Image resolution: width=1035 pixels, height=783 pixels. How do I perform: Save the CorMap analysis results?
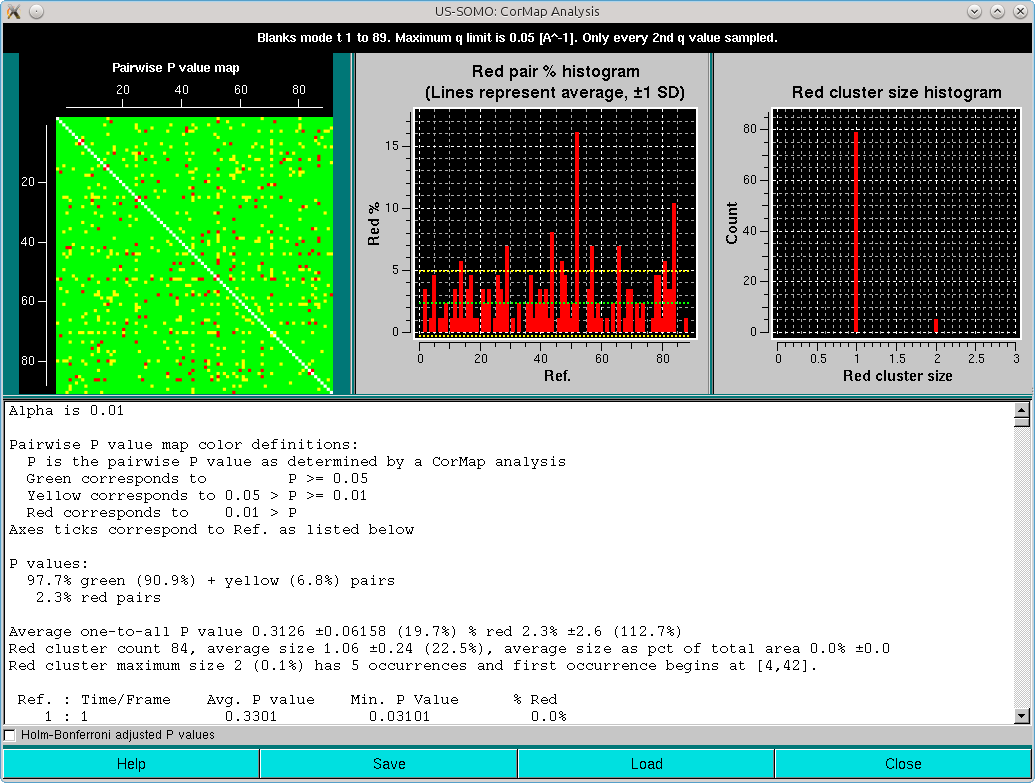pyautogui.click(x=389, y=762)
